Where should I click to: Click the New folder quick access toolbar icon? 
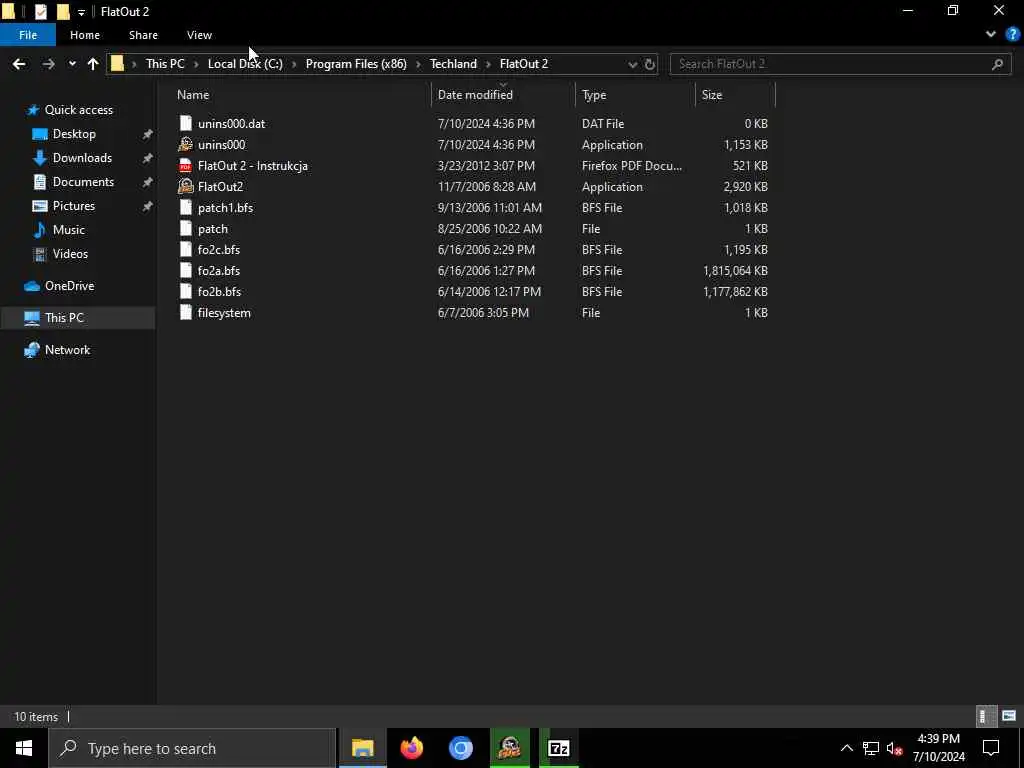pos(63,12)
